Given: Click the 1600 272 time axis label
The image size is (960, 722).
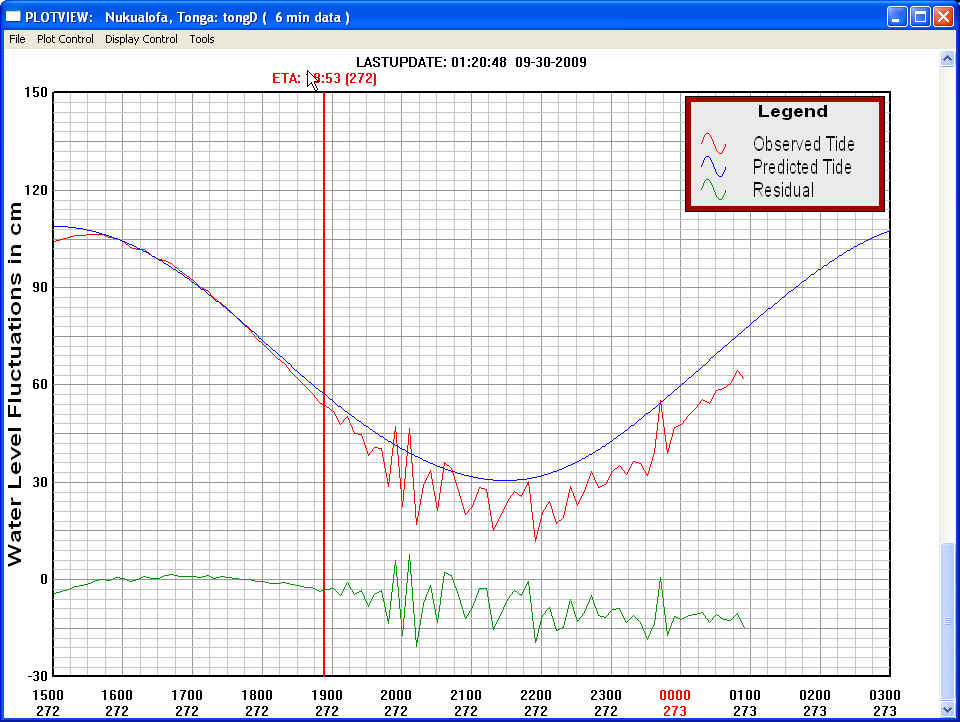Looking at the screenshot, I should 117,703.
